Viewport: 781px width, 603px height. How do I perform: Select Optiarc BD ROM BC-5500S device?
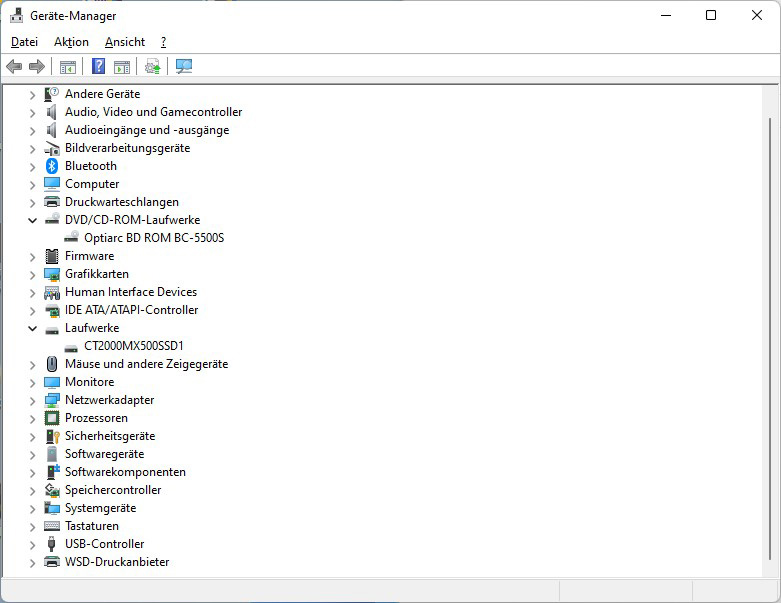click(154, 238)
